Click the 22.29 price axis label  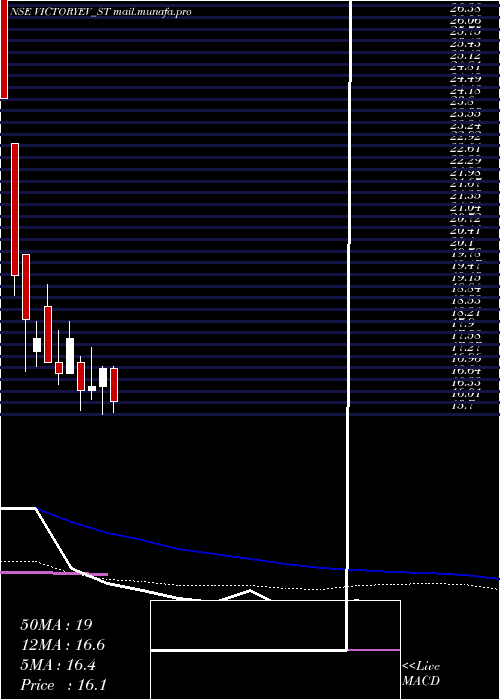coord(466,161)
